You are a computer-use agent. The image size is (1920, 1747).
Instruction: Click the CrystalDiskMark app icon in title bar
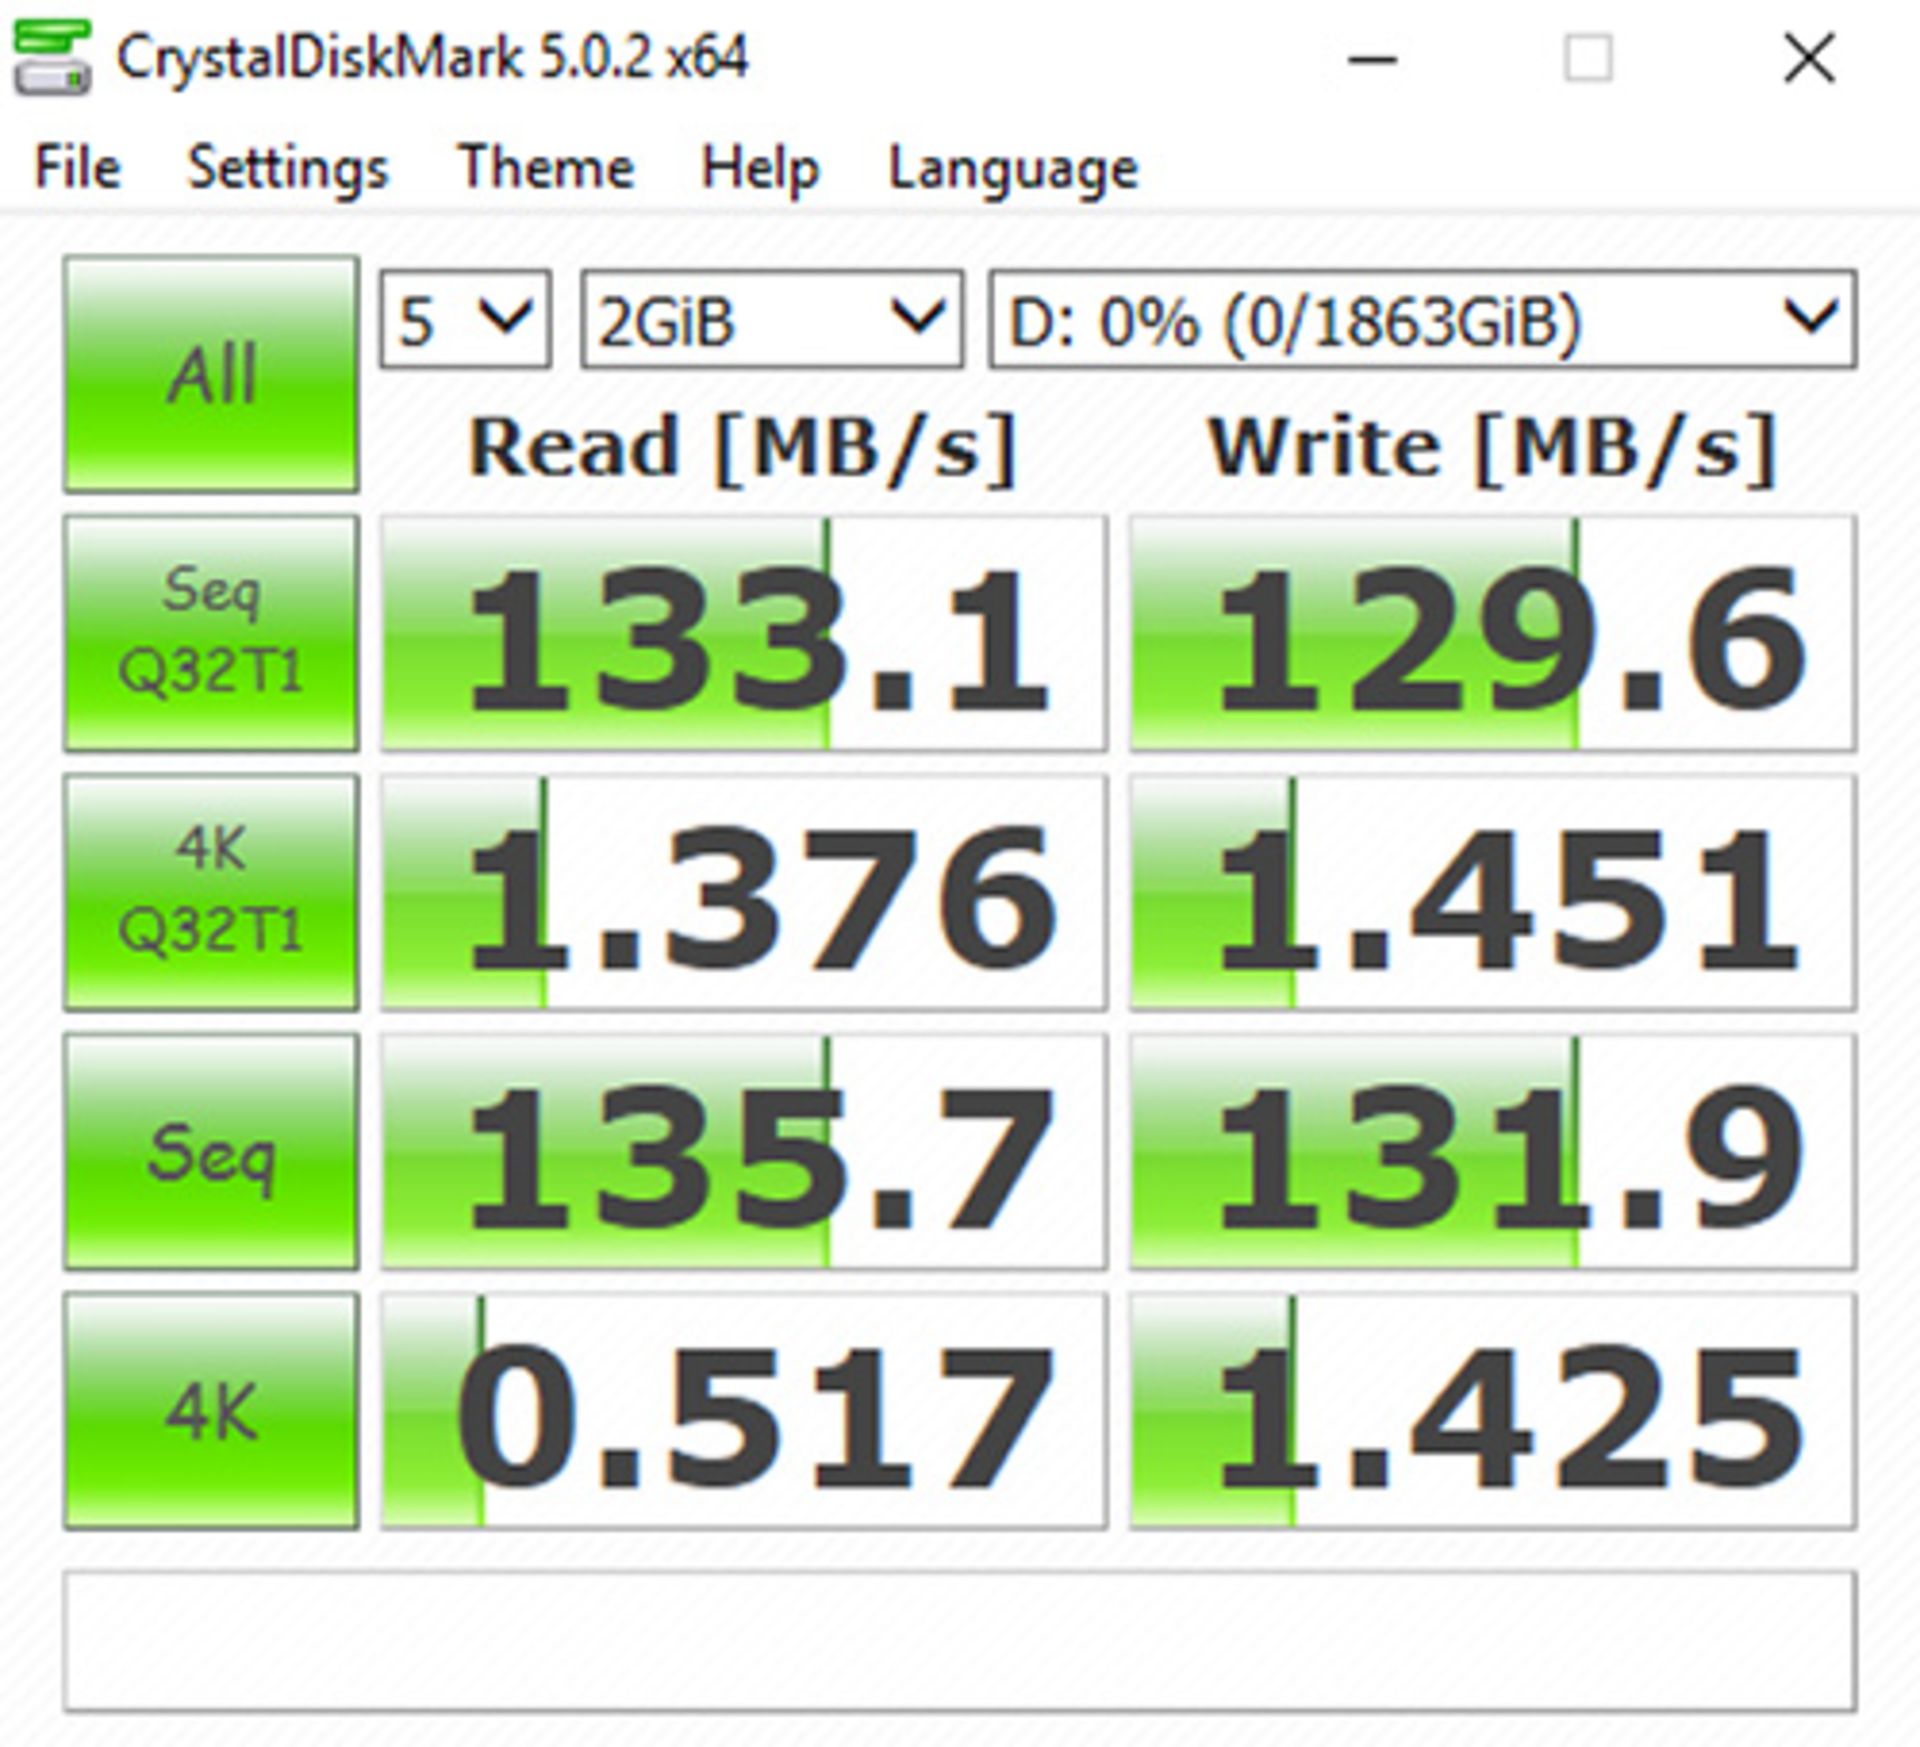coord(52,59)
